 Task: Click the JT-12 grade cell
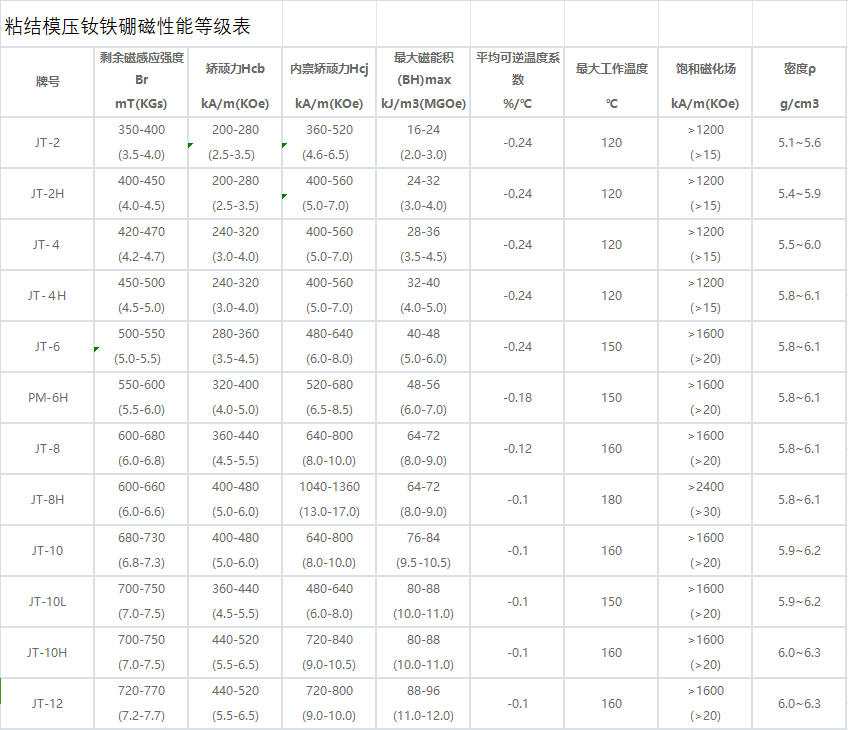[48, 704]
